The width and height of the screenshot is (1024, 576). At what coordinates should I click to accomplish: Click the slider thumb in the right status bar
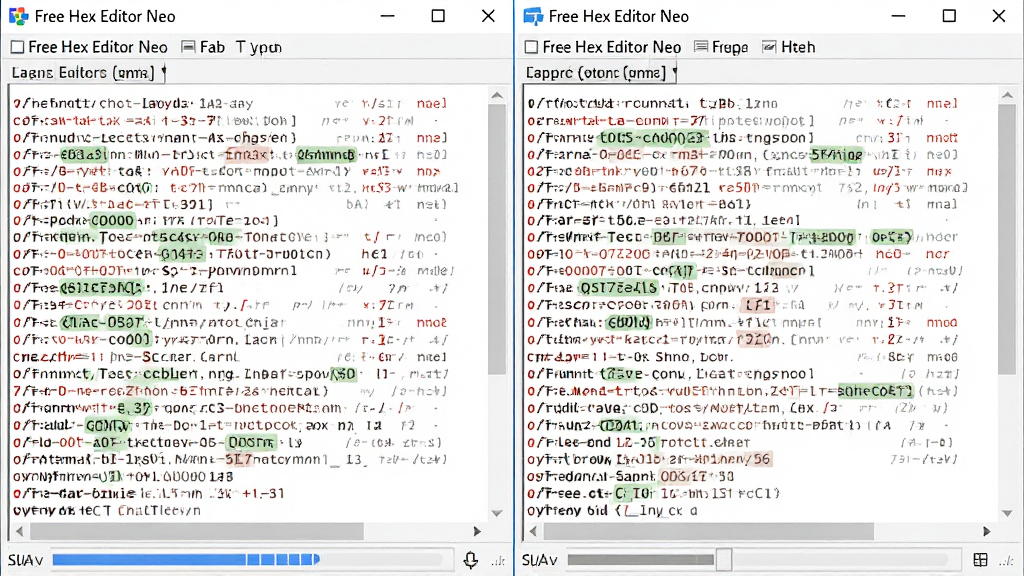click(x=723, y=560)
